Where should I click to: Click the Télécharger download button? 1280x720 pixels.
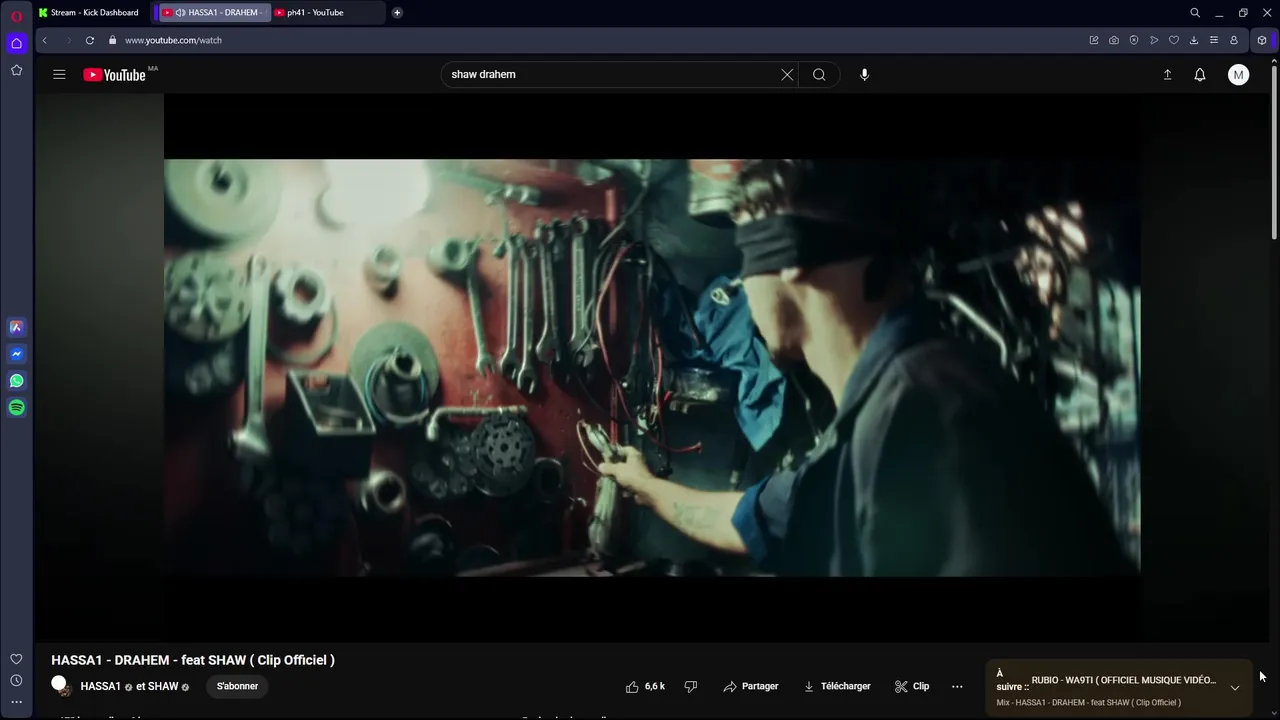[837, 686]
